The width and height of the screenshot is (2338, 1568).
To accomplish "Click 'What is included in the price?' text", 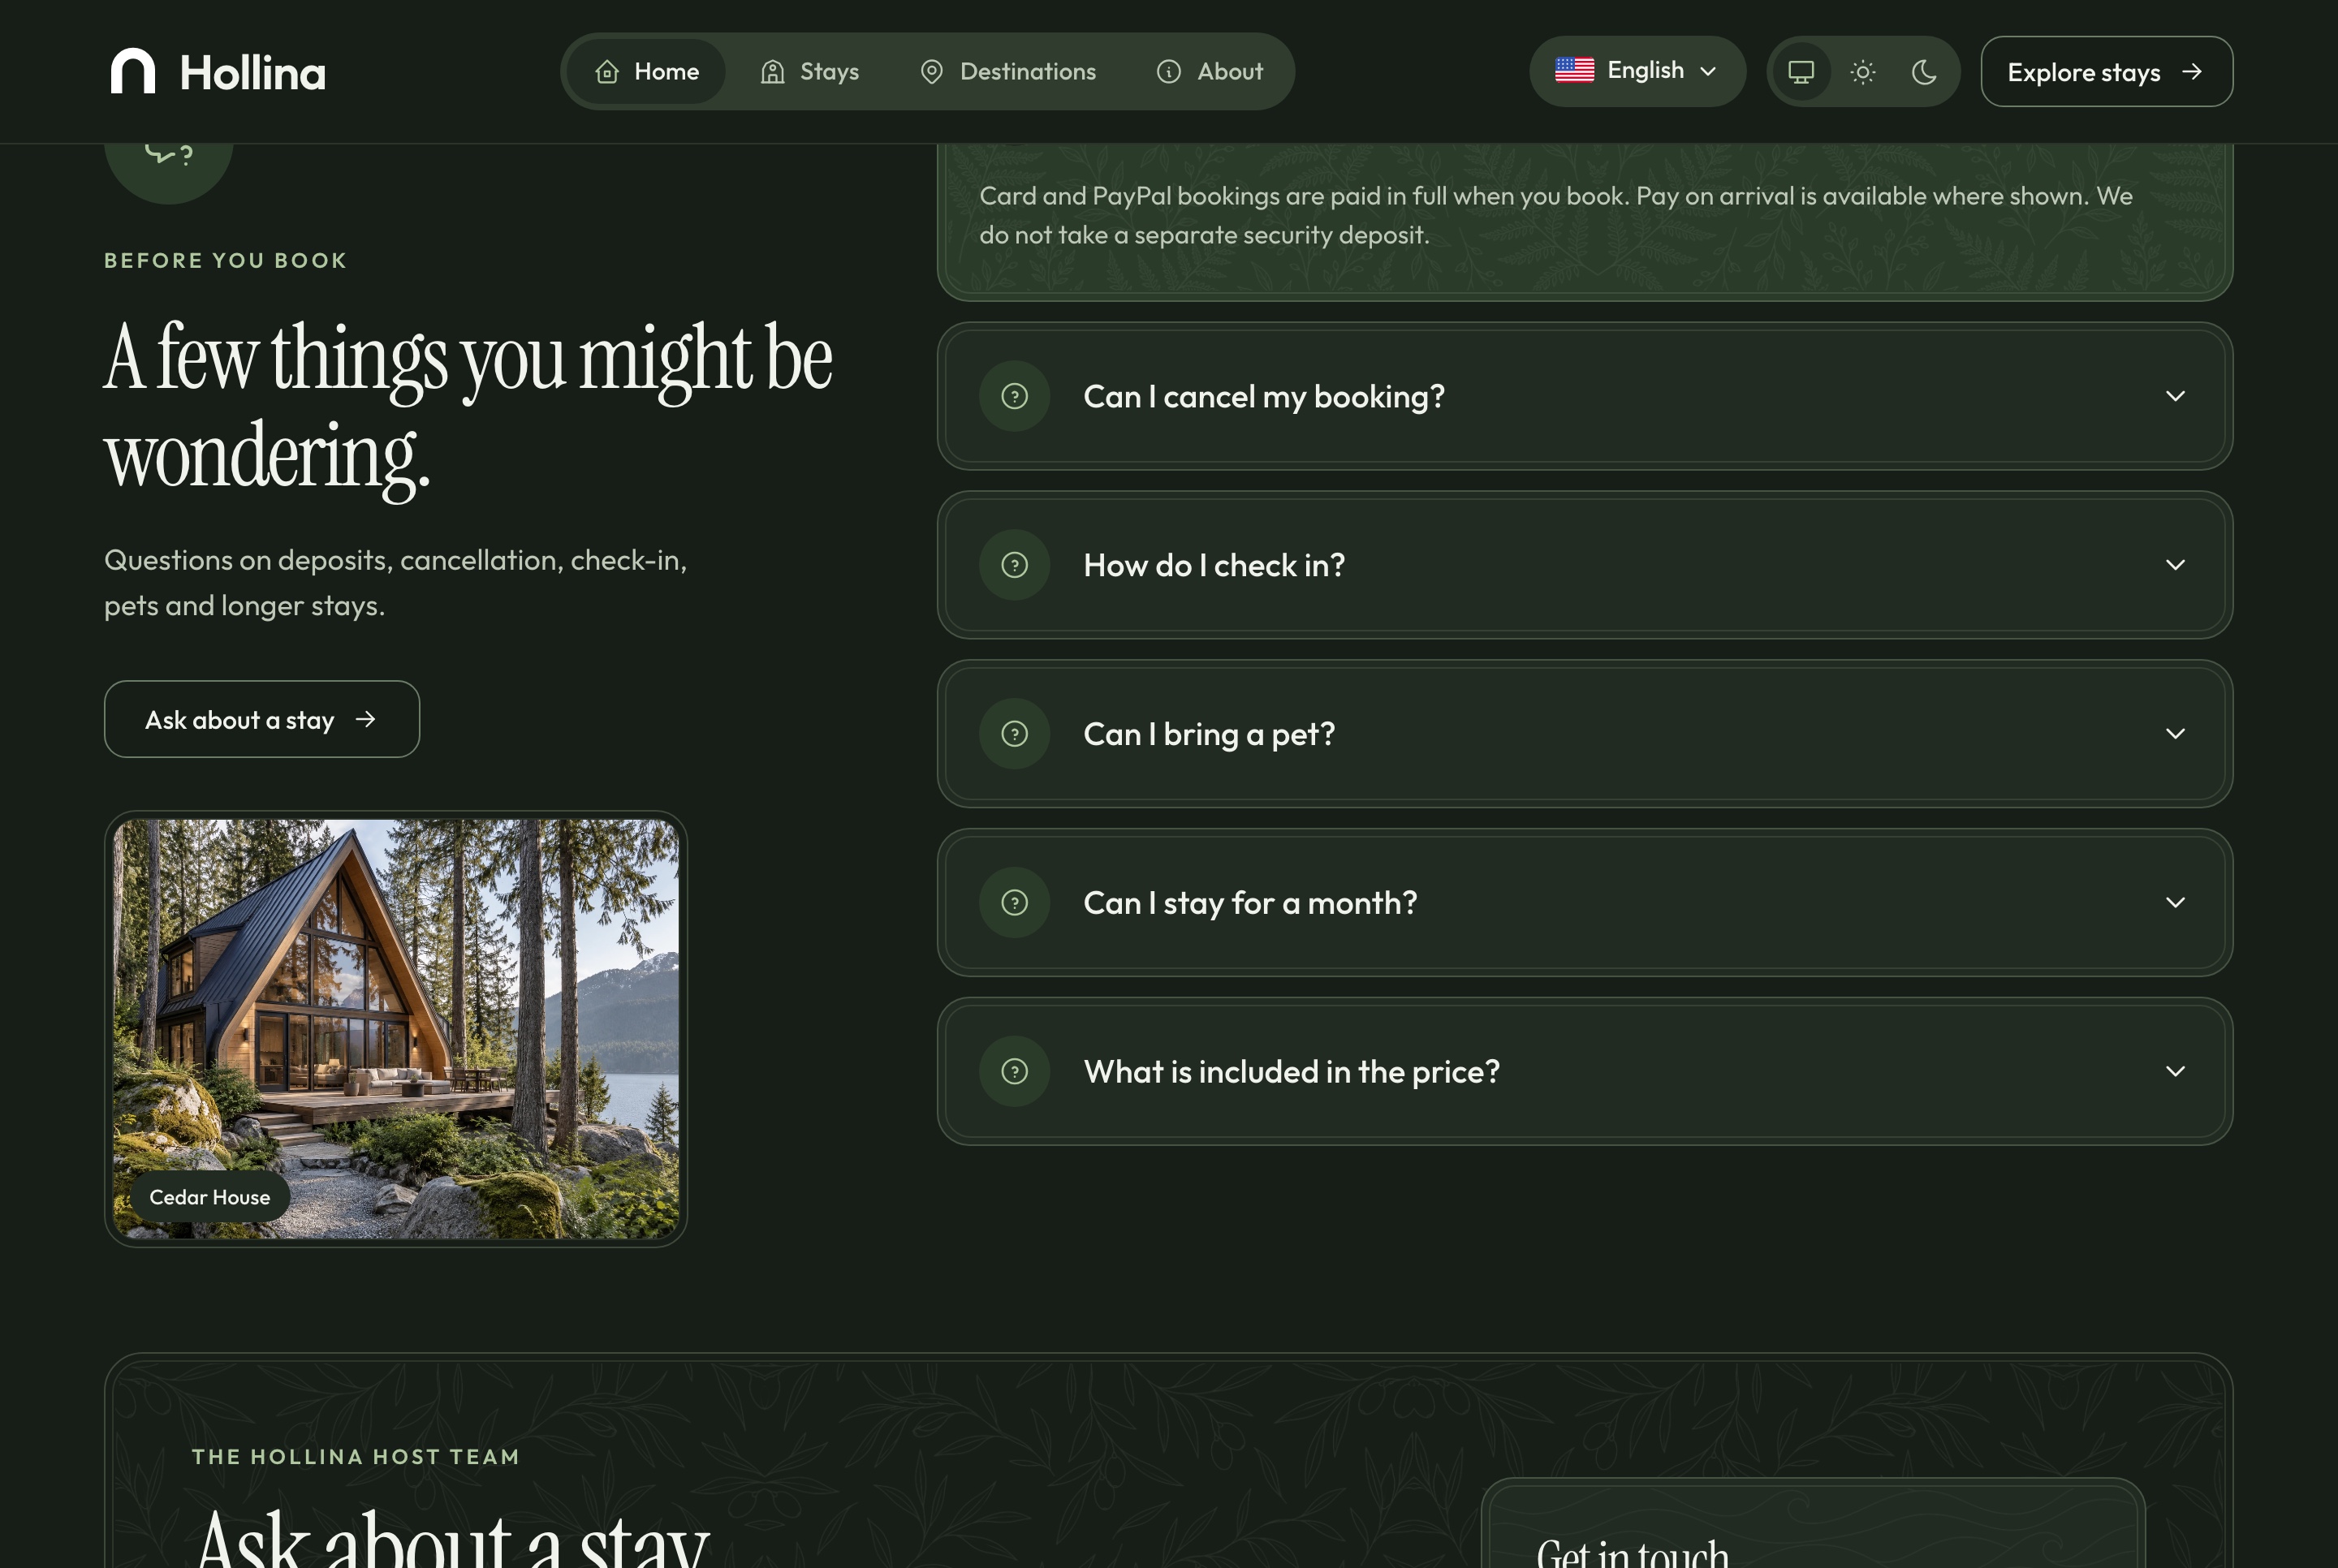I will click(1291, 1072).
